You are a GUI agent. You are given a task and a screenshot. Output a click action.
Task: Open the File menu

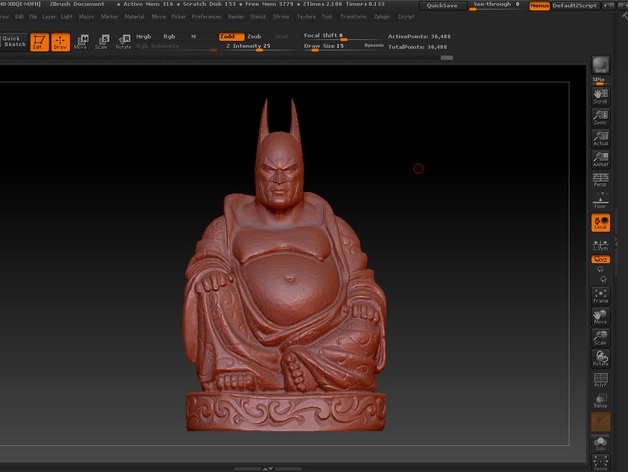[33, 17]
